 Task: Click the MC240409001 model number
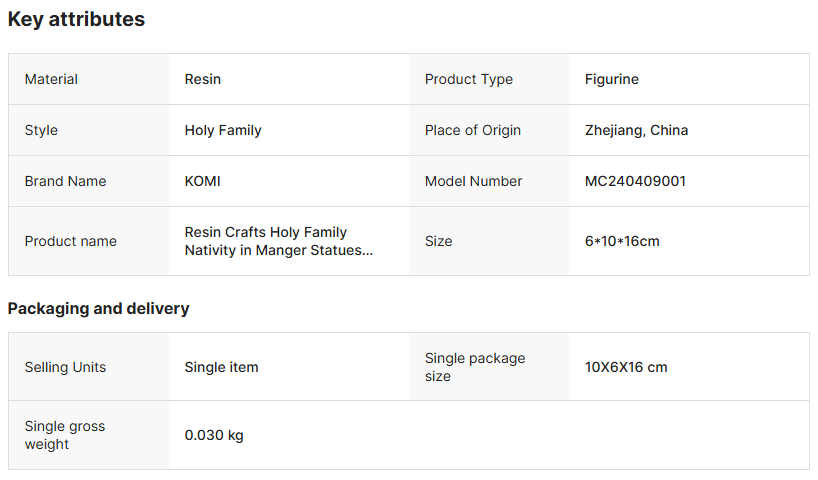(x=635, y=181)
